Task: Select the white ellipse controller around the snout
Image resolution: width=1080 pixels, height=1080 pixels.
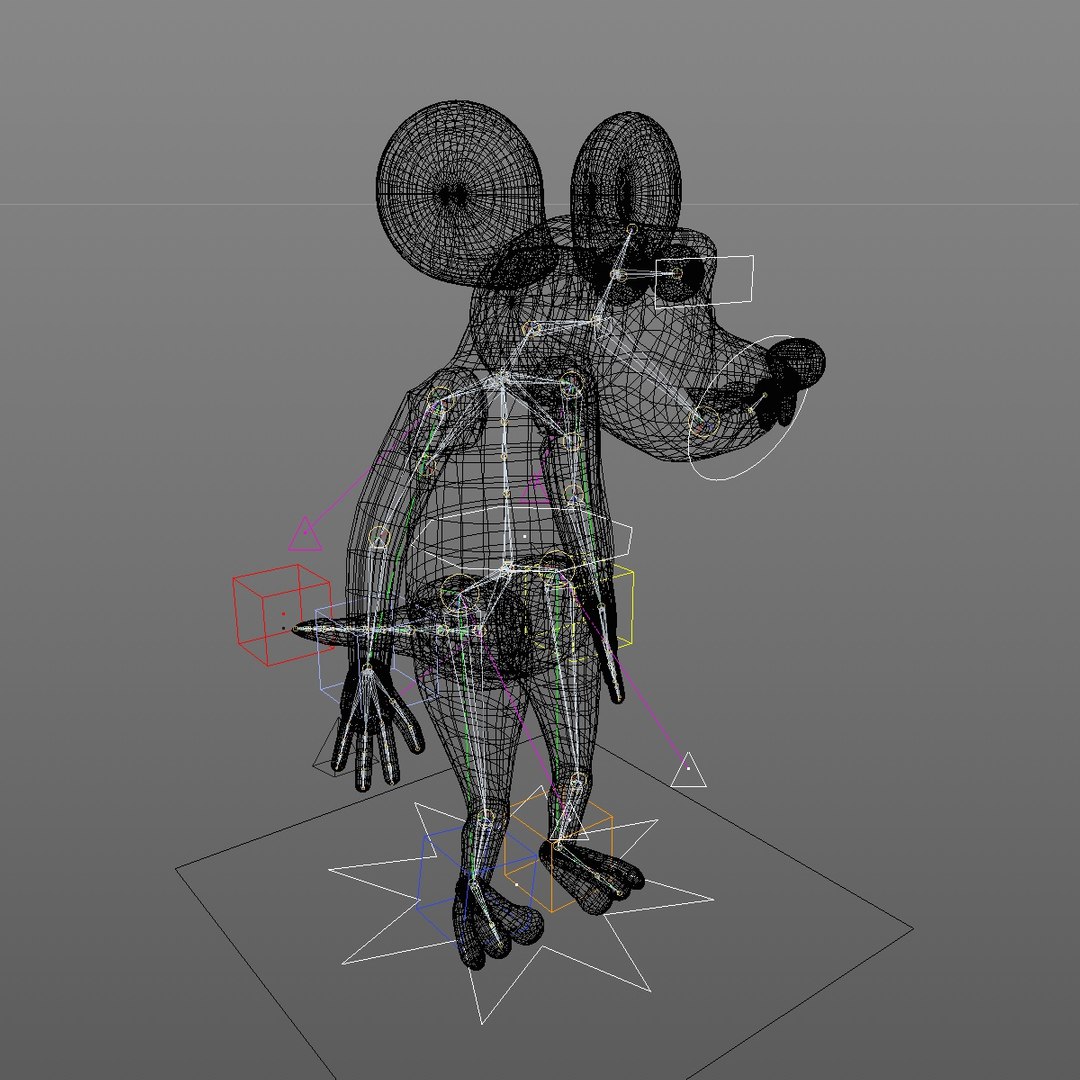Action: (x=747, y=408)
